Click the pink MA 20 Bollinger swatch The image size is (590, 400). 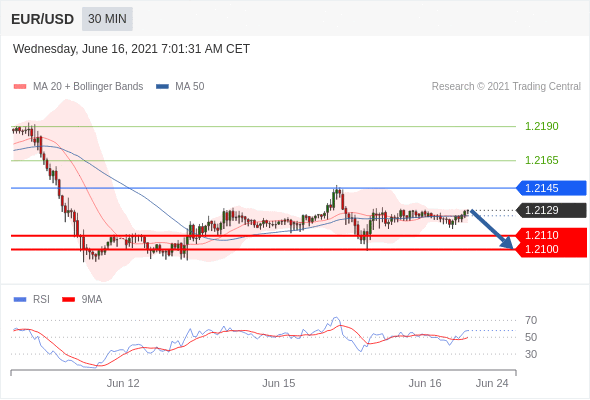click(x=20, y=87)
